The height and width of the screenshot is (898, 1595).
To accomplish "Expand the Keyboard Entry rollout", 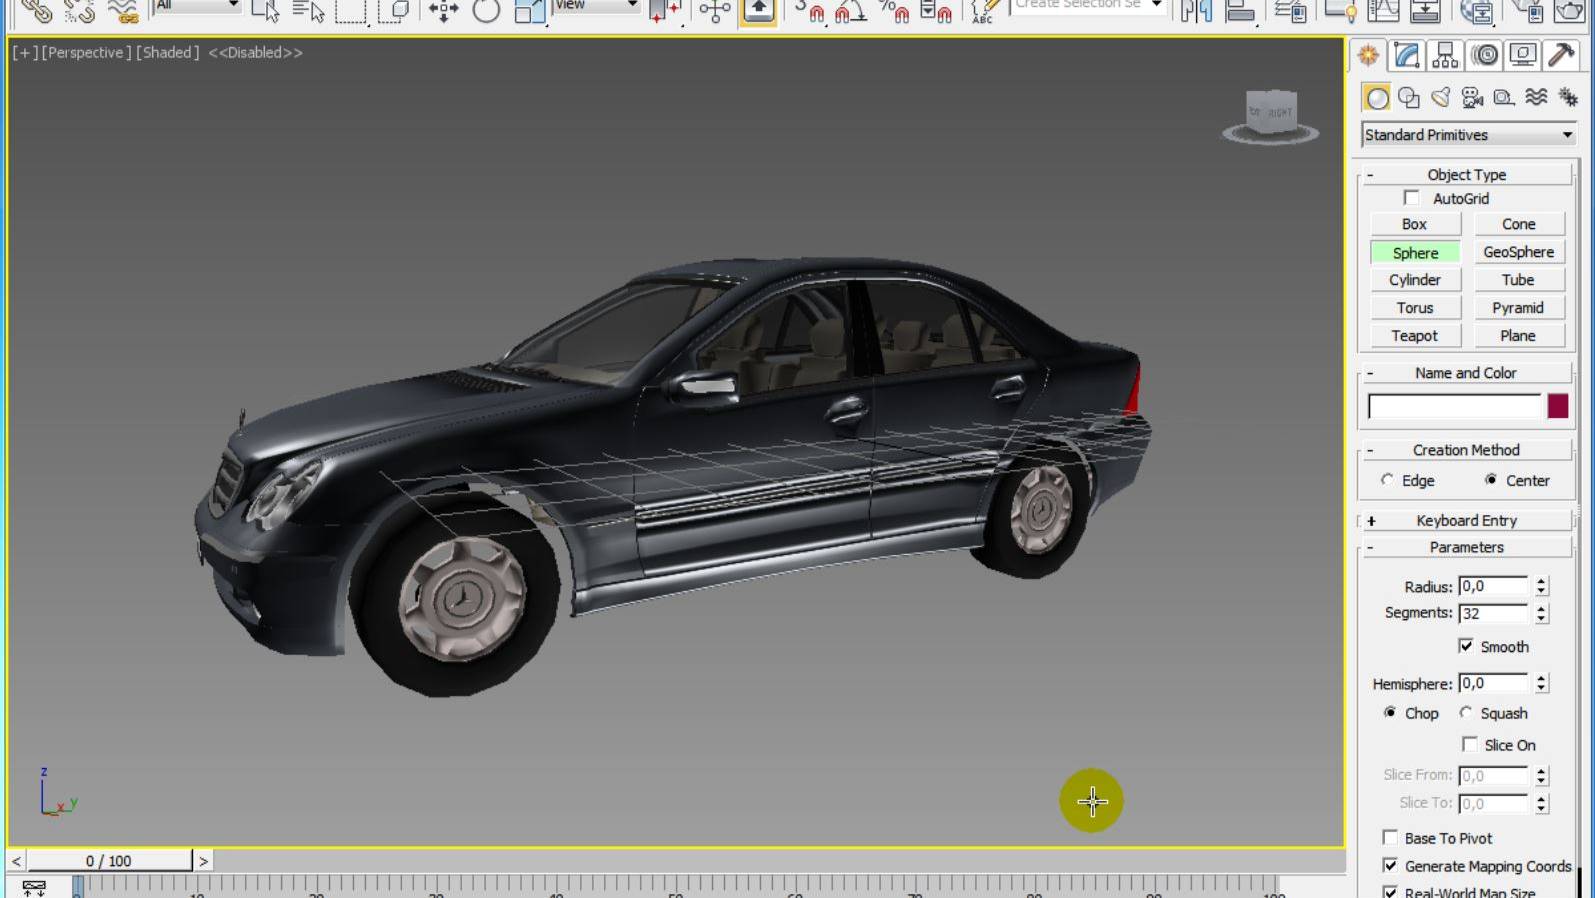I will [1466, 520].
